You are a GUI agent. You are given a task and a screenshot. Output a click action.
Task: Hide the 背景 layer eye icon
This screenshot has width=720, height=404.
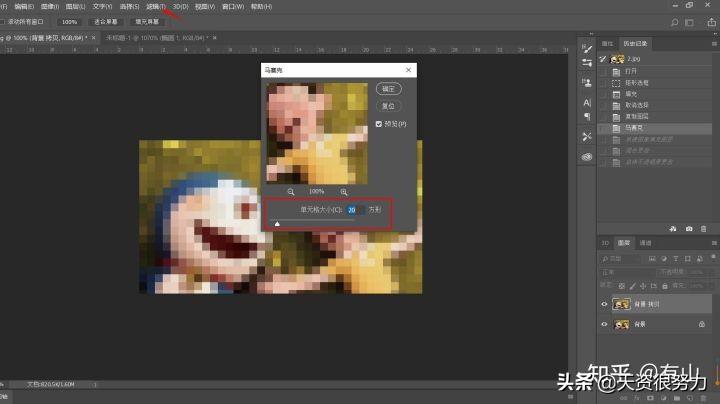[604, 324]
